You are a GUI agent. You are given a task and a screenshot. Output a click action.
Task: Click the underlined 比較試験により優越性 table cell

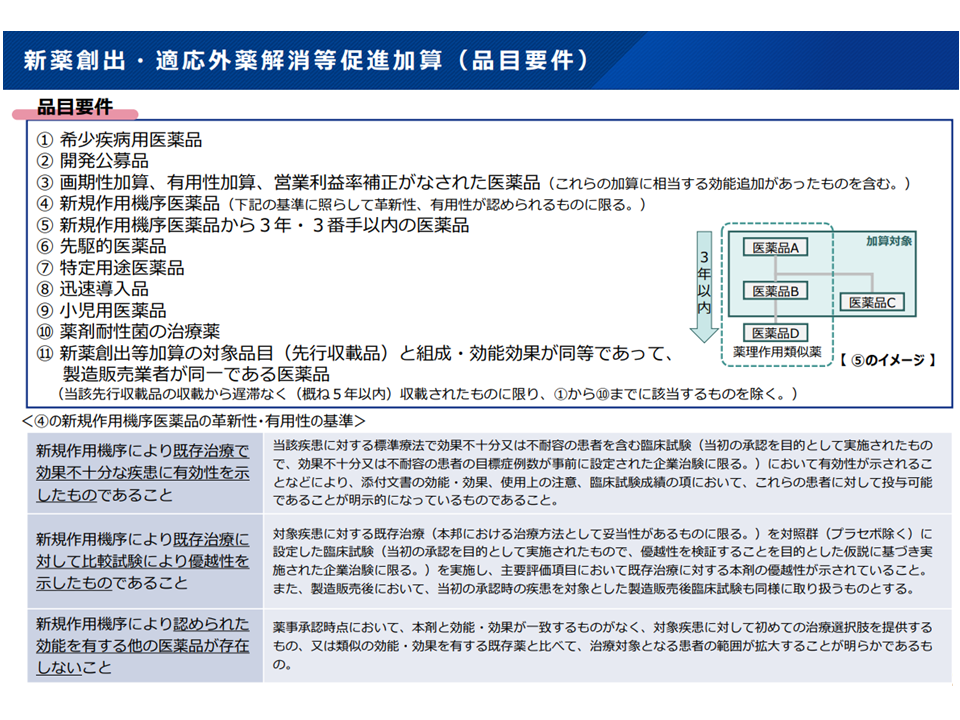click(x=143, y=561)
